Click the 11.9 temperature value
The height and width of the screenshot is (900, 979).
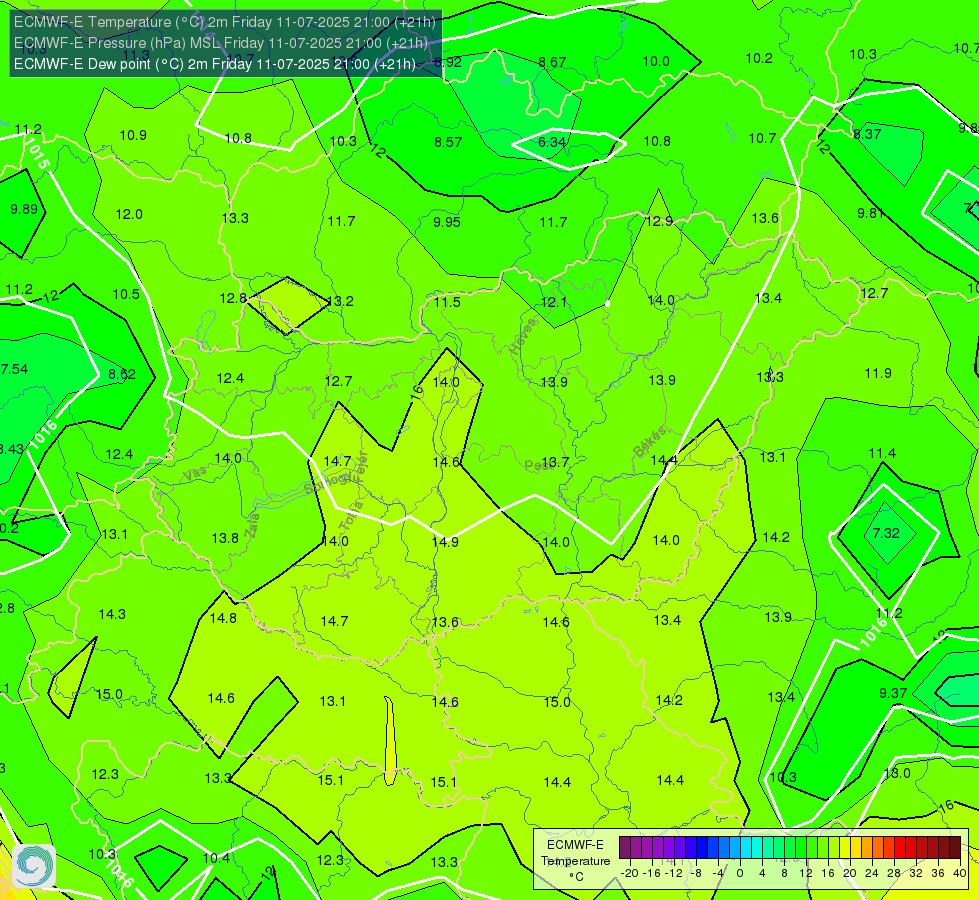click(x=878, y=373)
